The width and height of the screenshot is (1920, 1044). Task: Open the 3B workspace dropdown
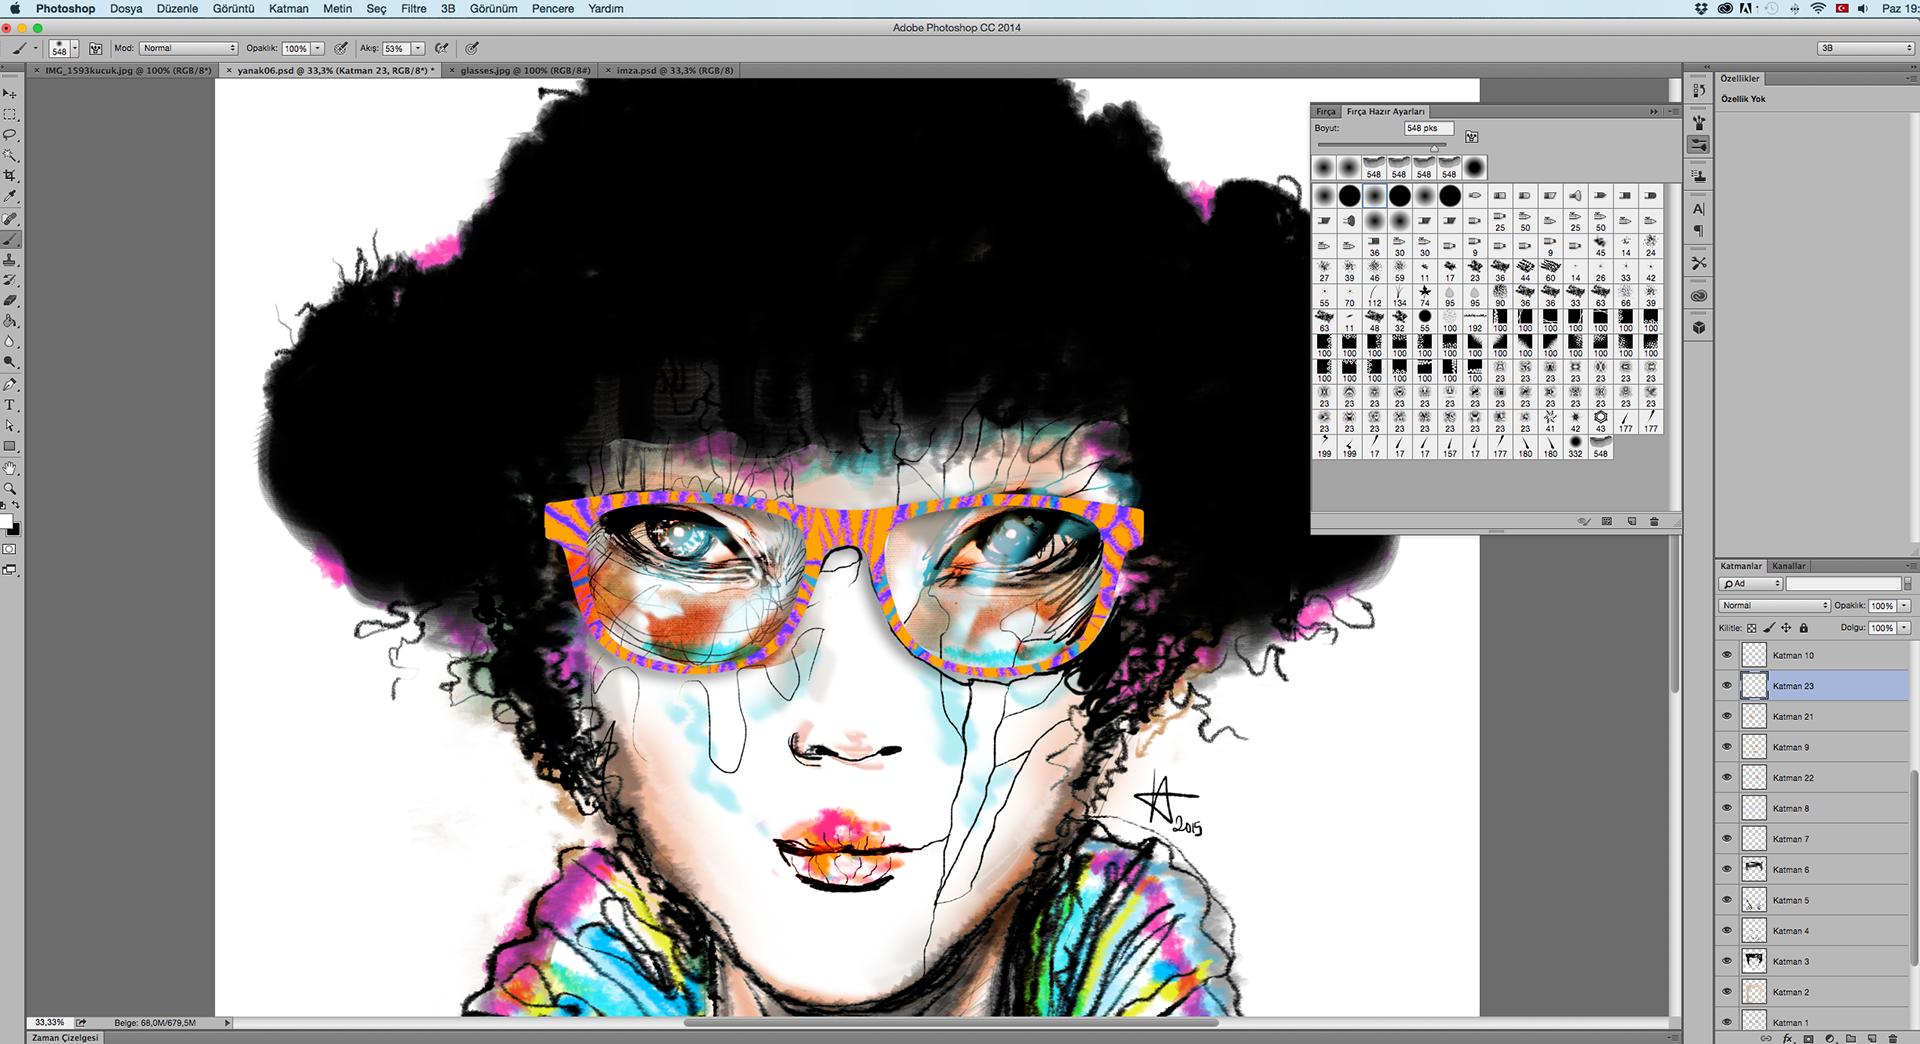(1866, 48)
